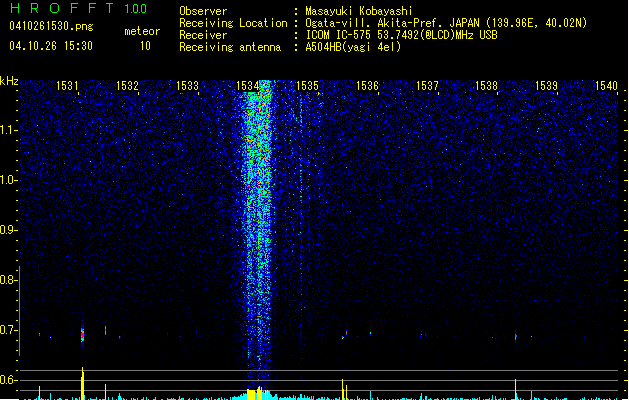Click the meteor echo near 1538.5

[515, 336]
